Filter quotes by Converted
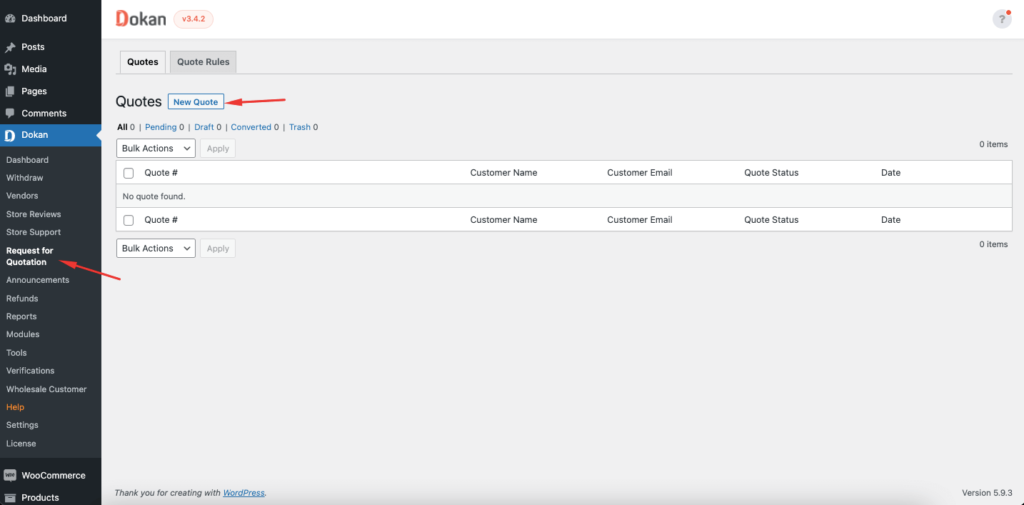The width and height of the screenshot is (1024, 505). (251, 127)
